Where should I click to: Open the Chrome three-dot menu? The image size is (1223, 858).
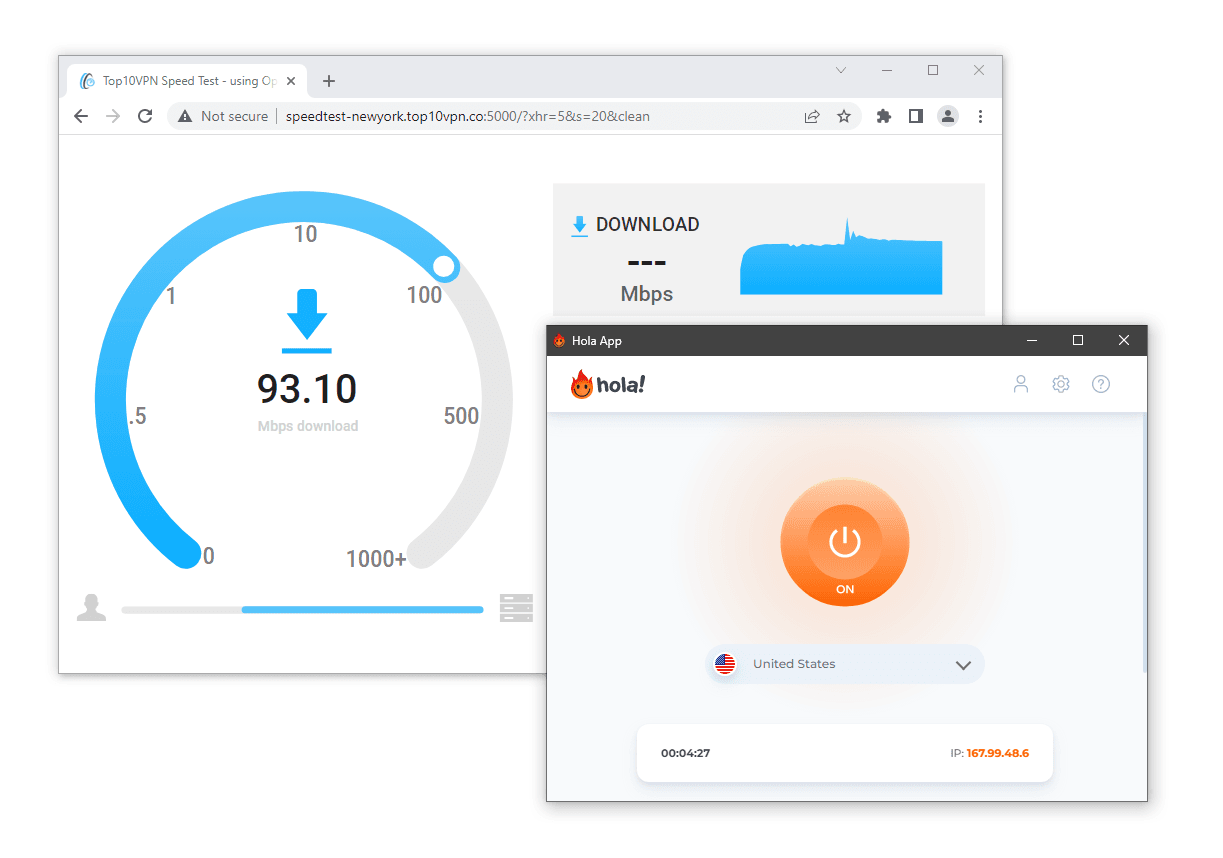point(980,116)
